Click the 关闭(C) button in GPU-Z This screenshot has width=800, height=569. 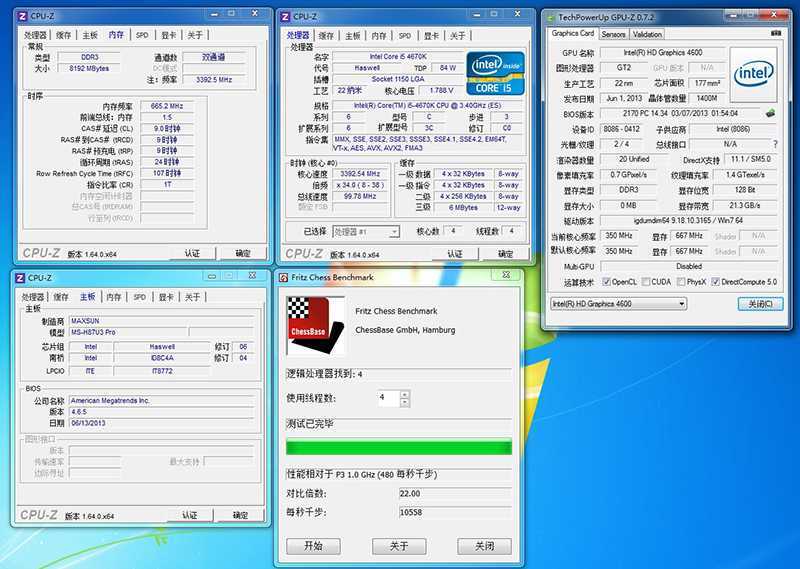point(760,304)
